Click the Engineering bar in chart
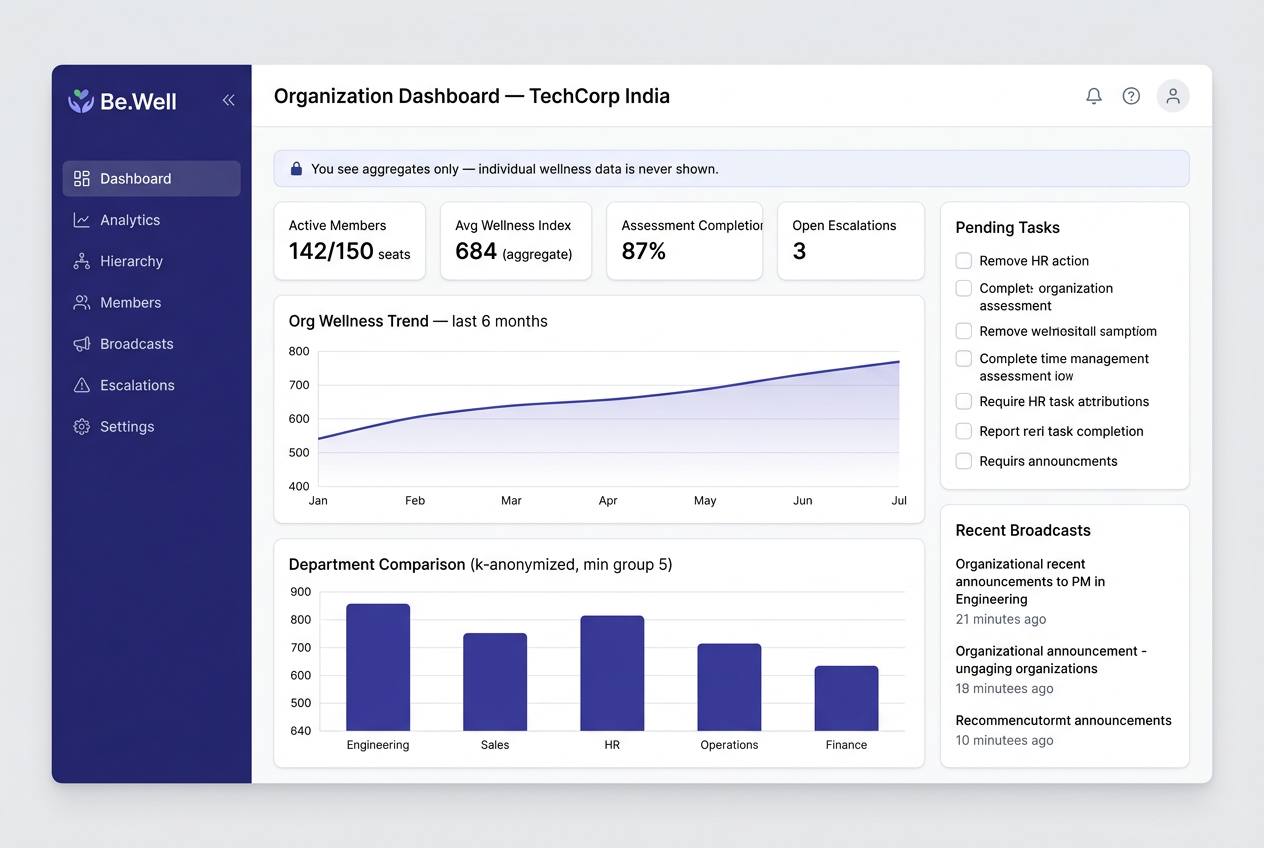 (x=378, y=667)
